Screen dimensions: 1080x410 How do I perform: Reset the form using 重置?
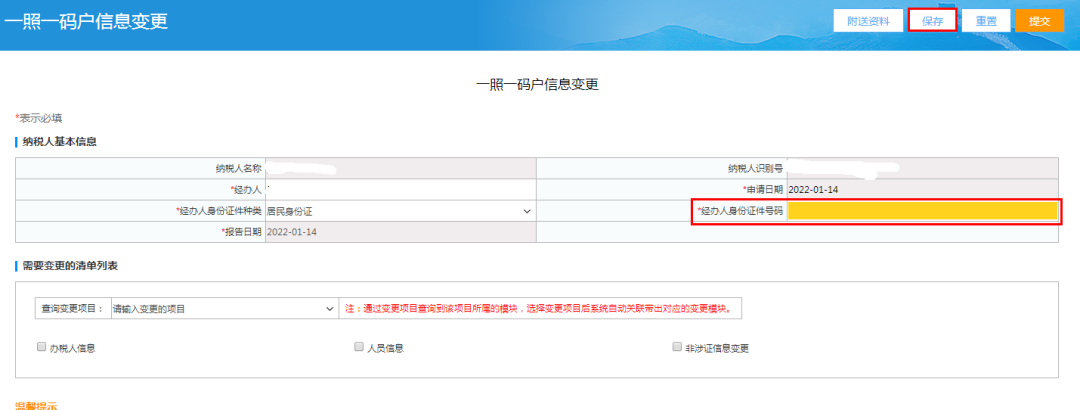986,21
